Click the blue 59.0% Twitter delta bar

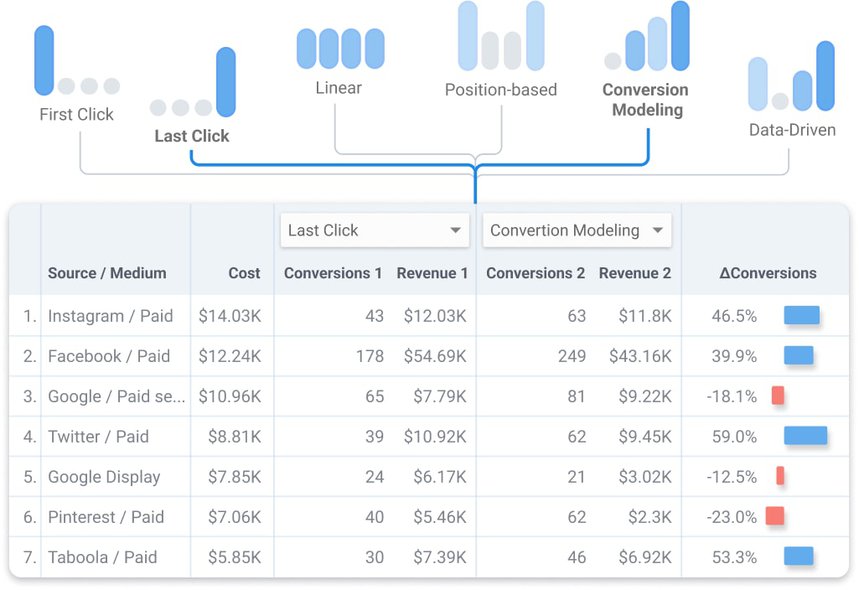805,436
